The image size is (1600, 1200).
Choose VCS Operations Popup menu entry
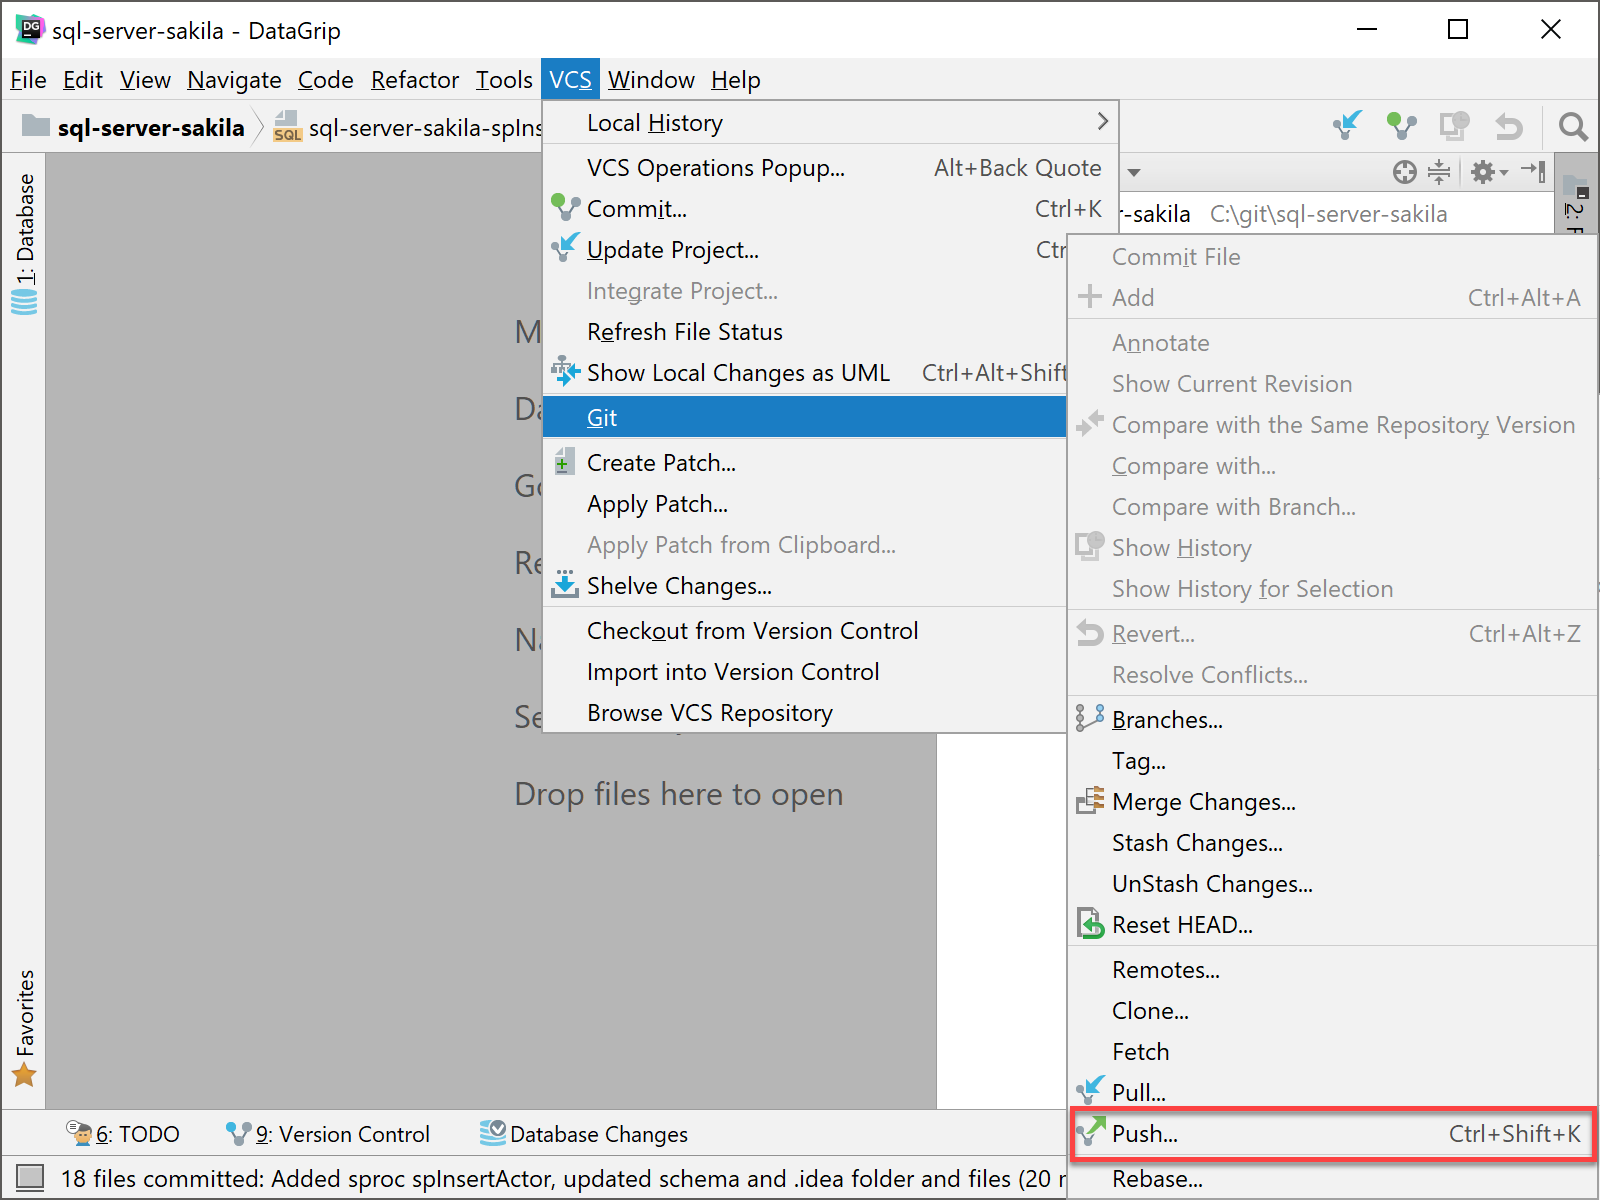830,168
